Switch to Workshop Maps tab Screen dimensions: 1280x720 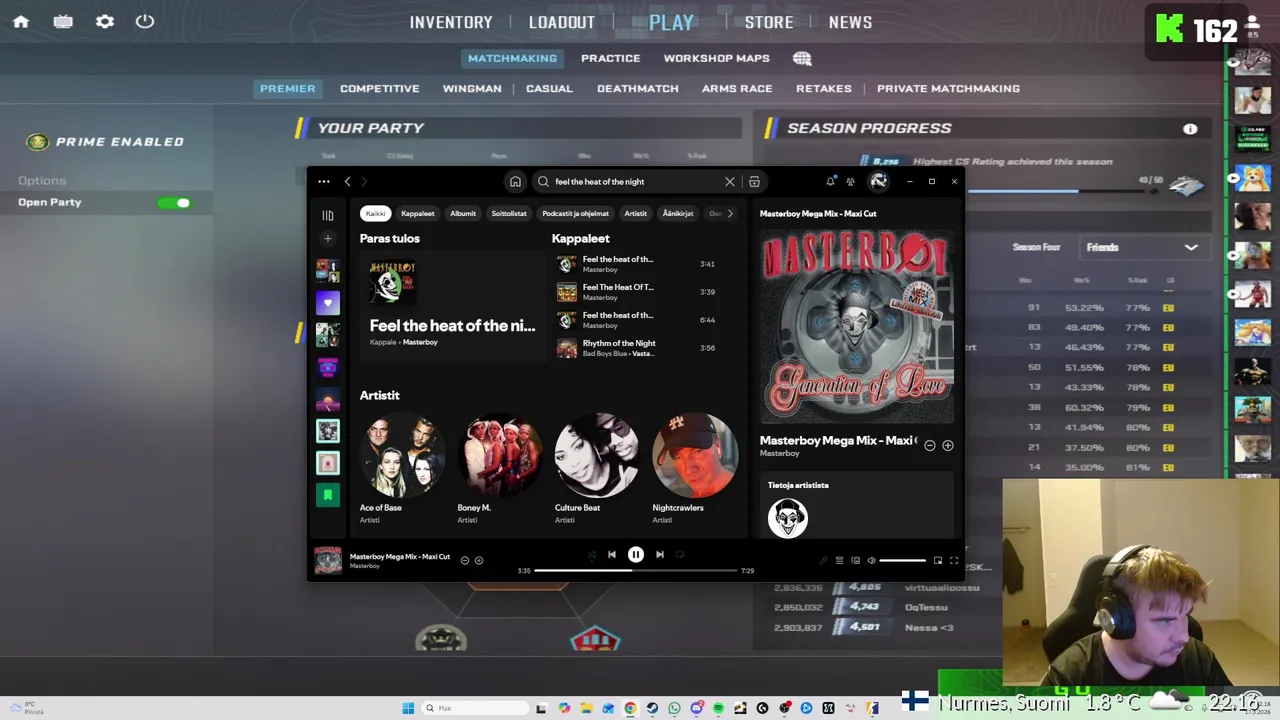[x=716, y=58]
